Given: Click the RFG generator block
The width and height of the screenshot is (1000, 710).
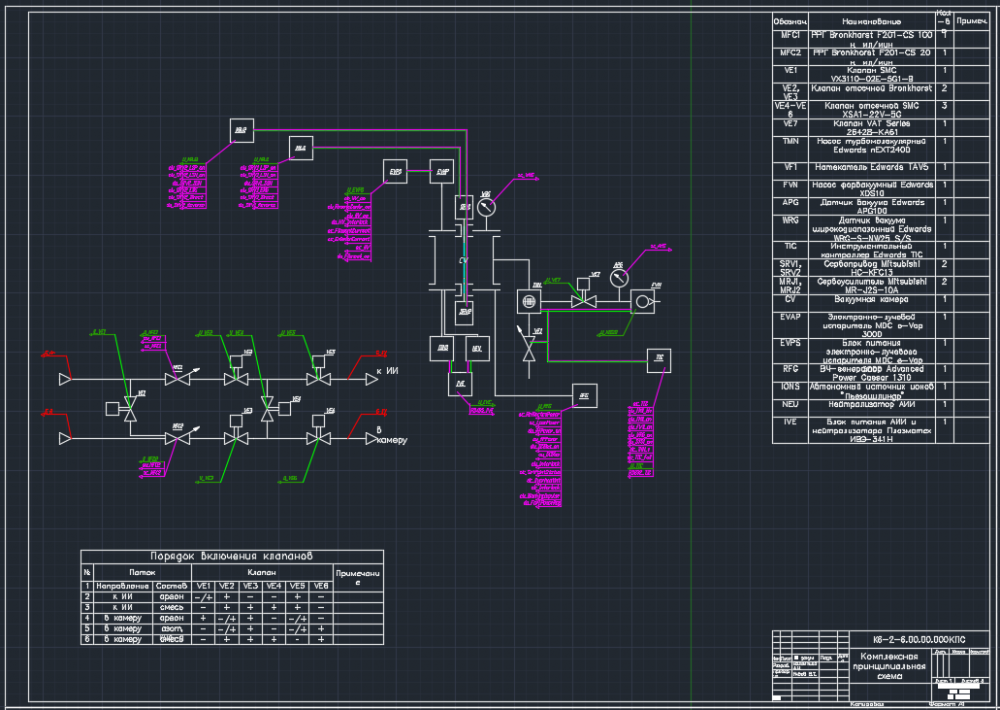Looking at the screenshot, I should click(x=584, y=397).
